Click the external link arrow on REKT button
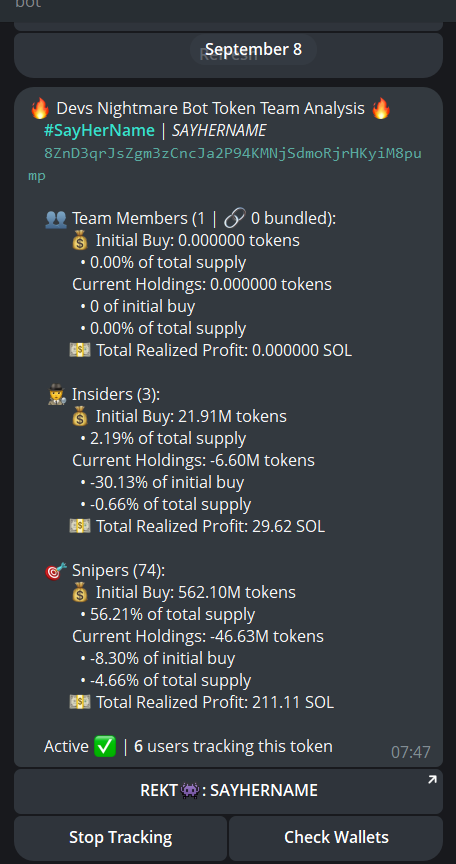This screenshot has height=864, width=456. tap(432, 780)
